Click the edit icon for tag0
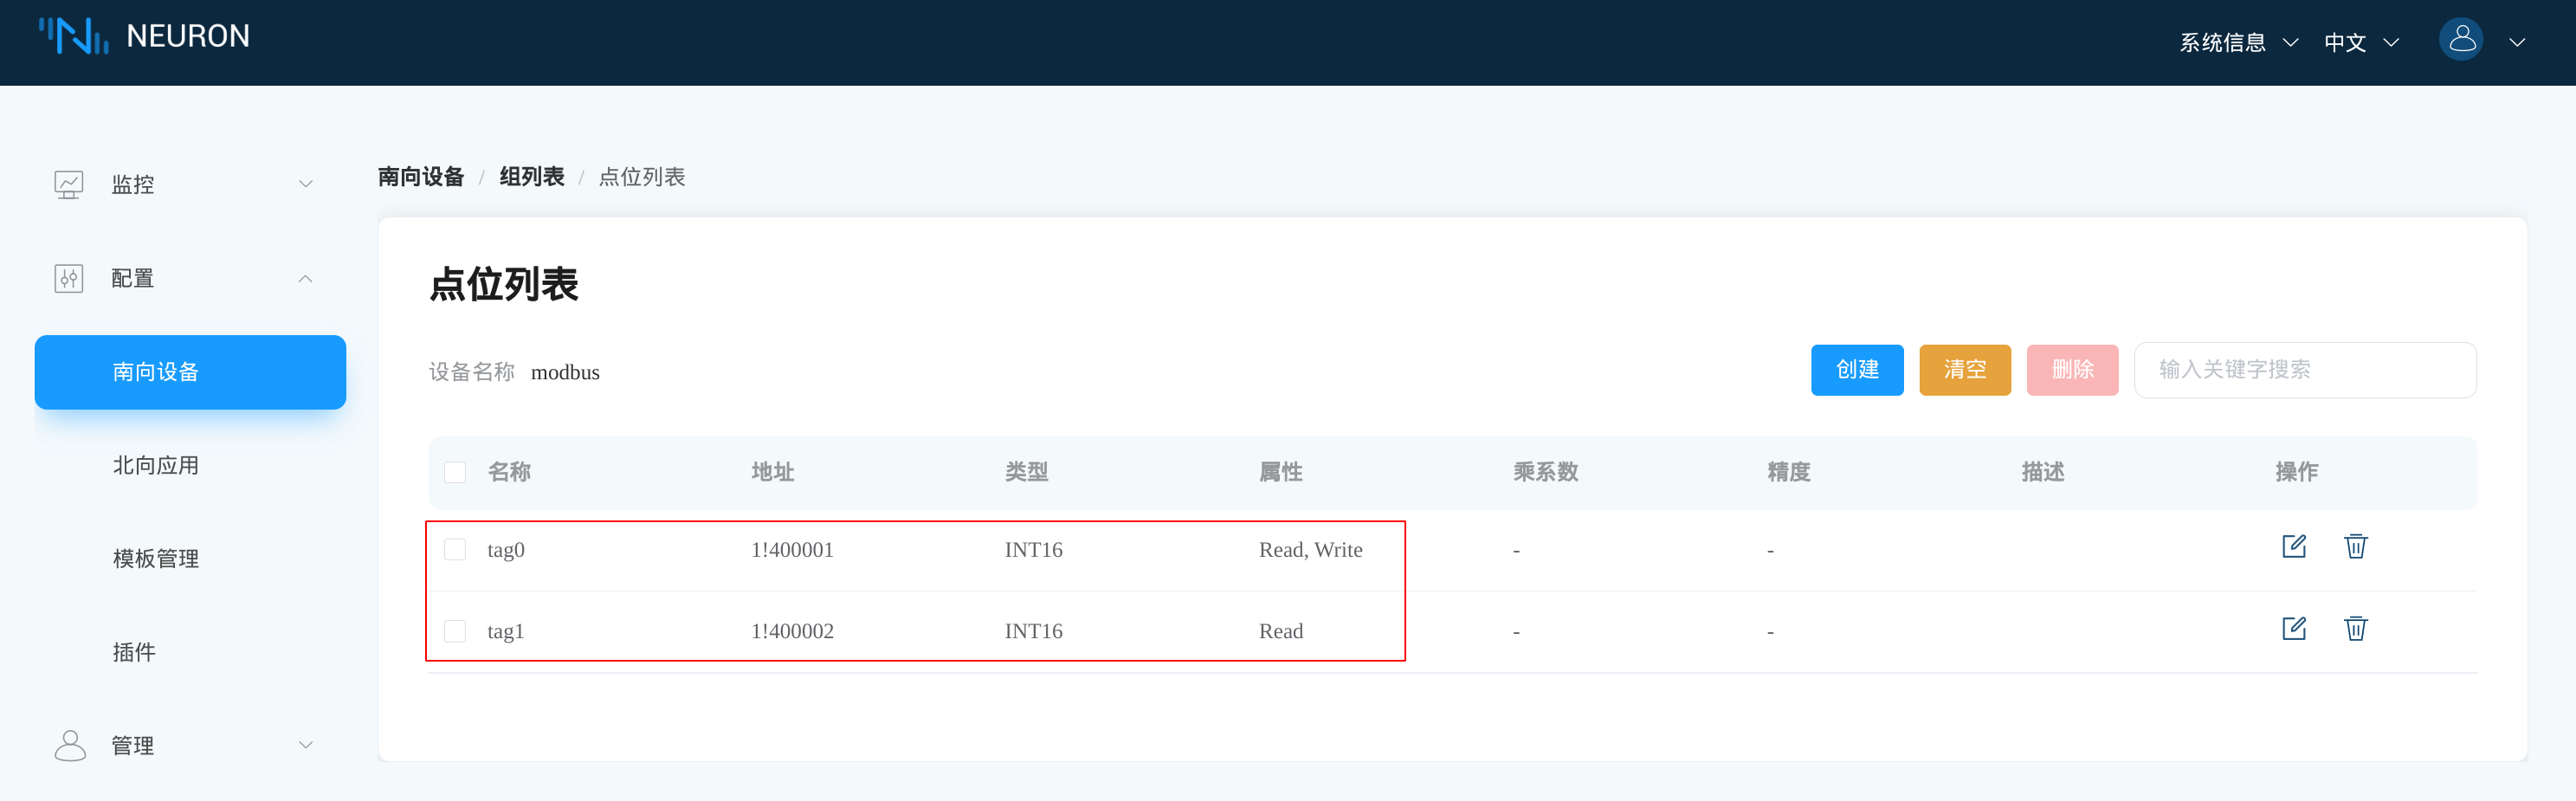The height and width of the screenshot is (801, 2576). click(x=2293, y=547)
